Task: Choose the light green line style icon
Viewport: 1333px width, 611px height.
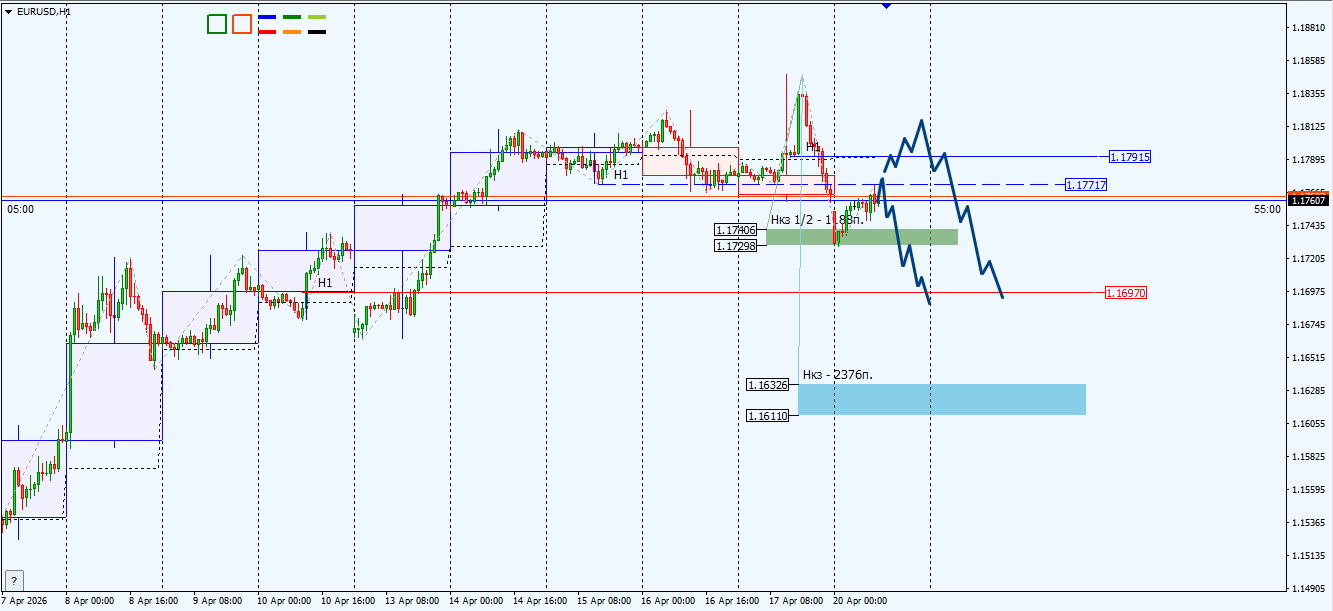Action: point(317,17)
